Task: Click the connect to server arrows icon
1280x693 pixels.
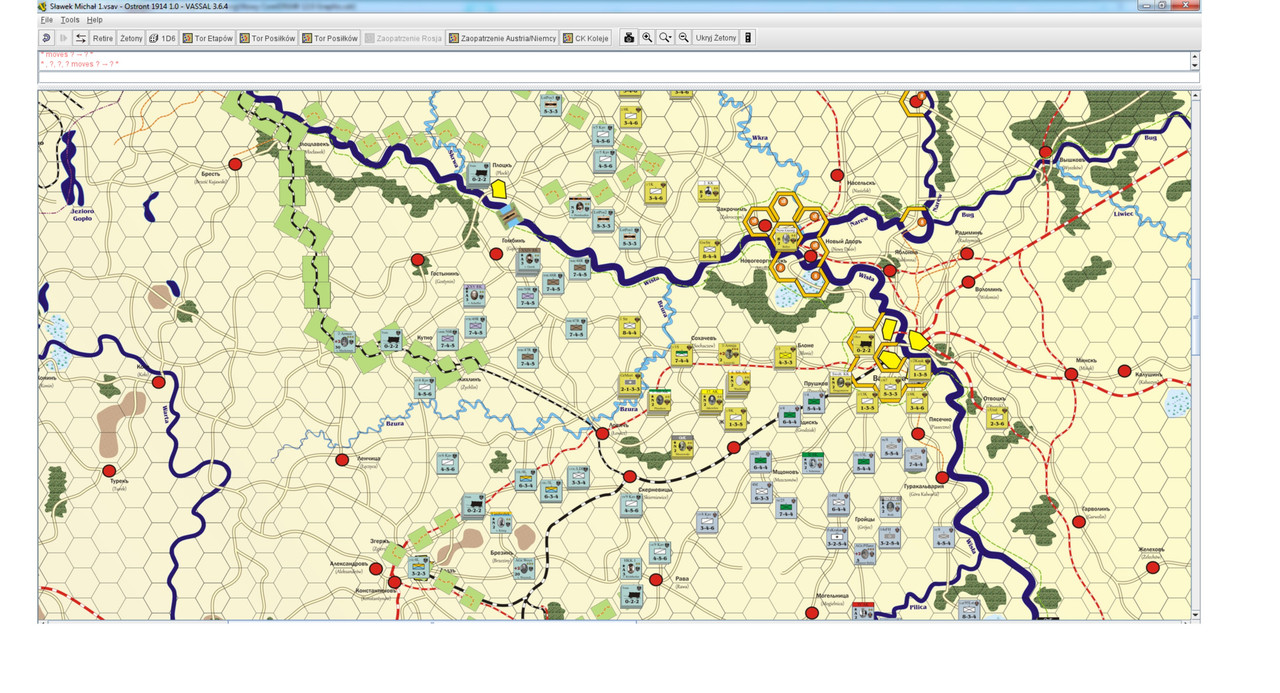Action: (81, 38)
